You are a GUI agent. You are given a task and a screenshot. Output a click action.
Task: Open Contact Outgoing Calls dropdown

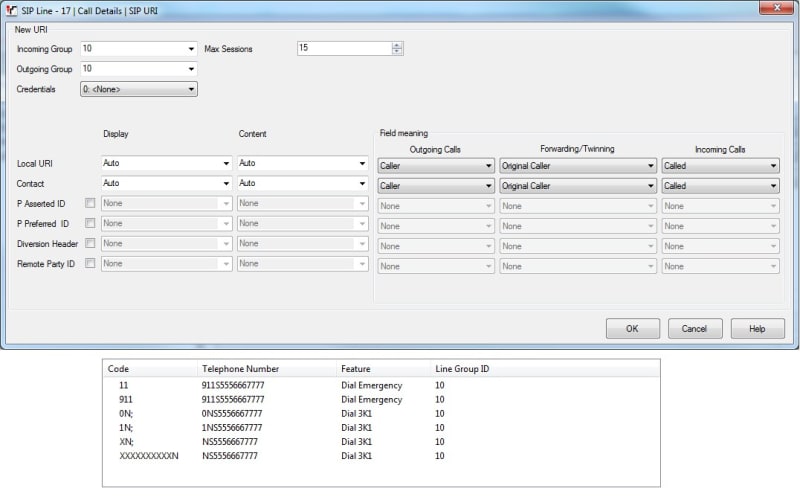(x=436, y=186)
